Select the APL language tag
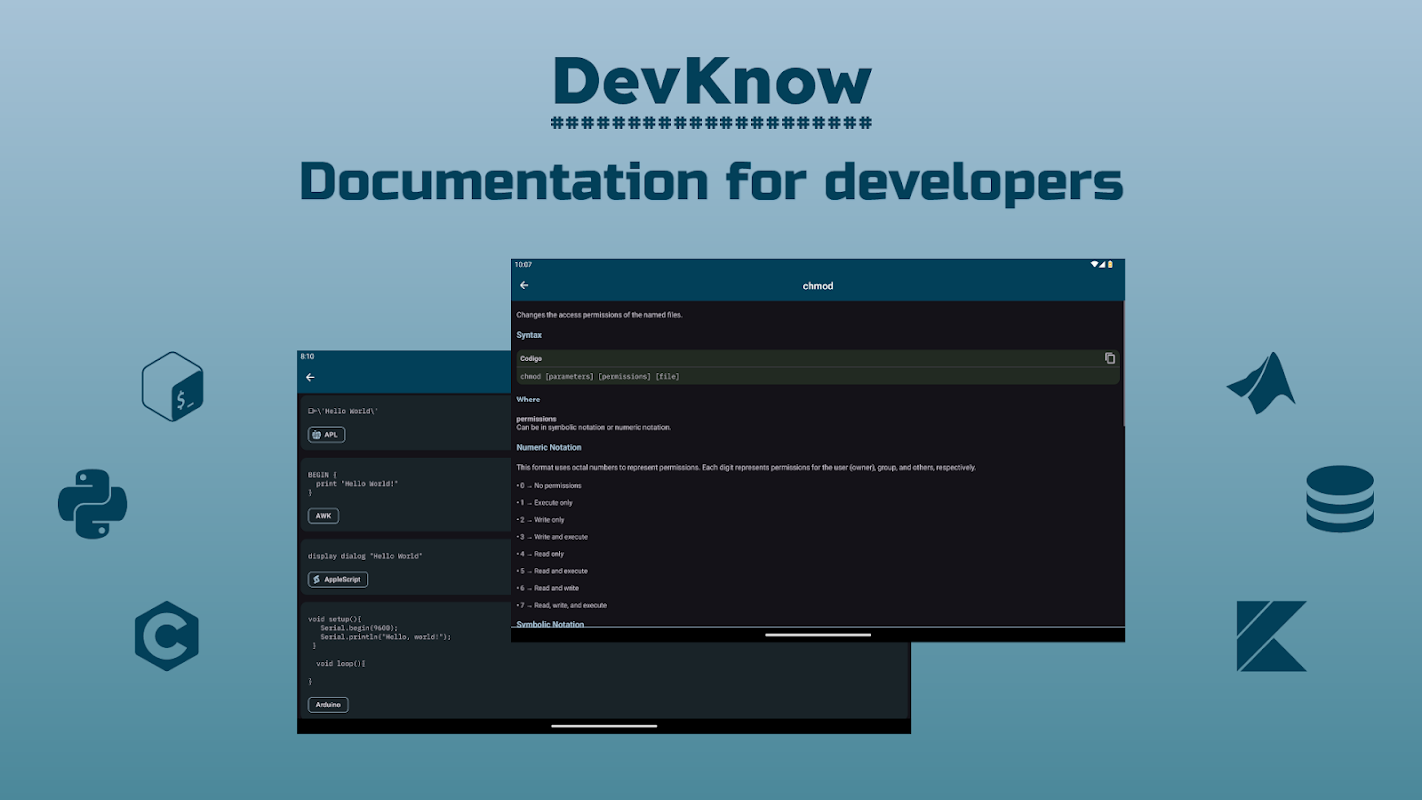Screen dimensions: 1422x800 pyautogui.click(x=326, y=435)
